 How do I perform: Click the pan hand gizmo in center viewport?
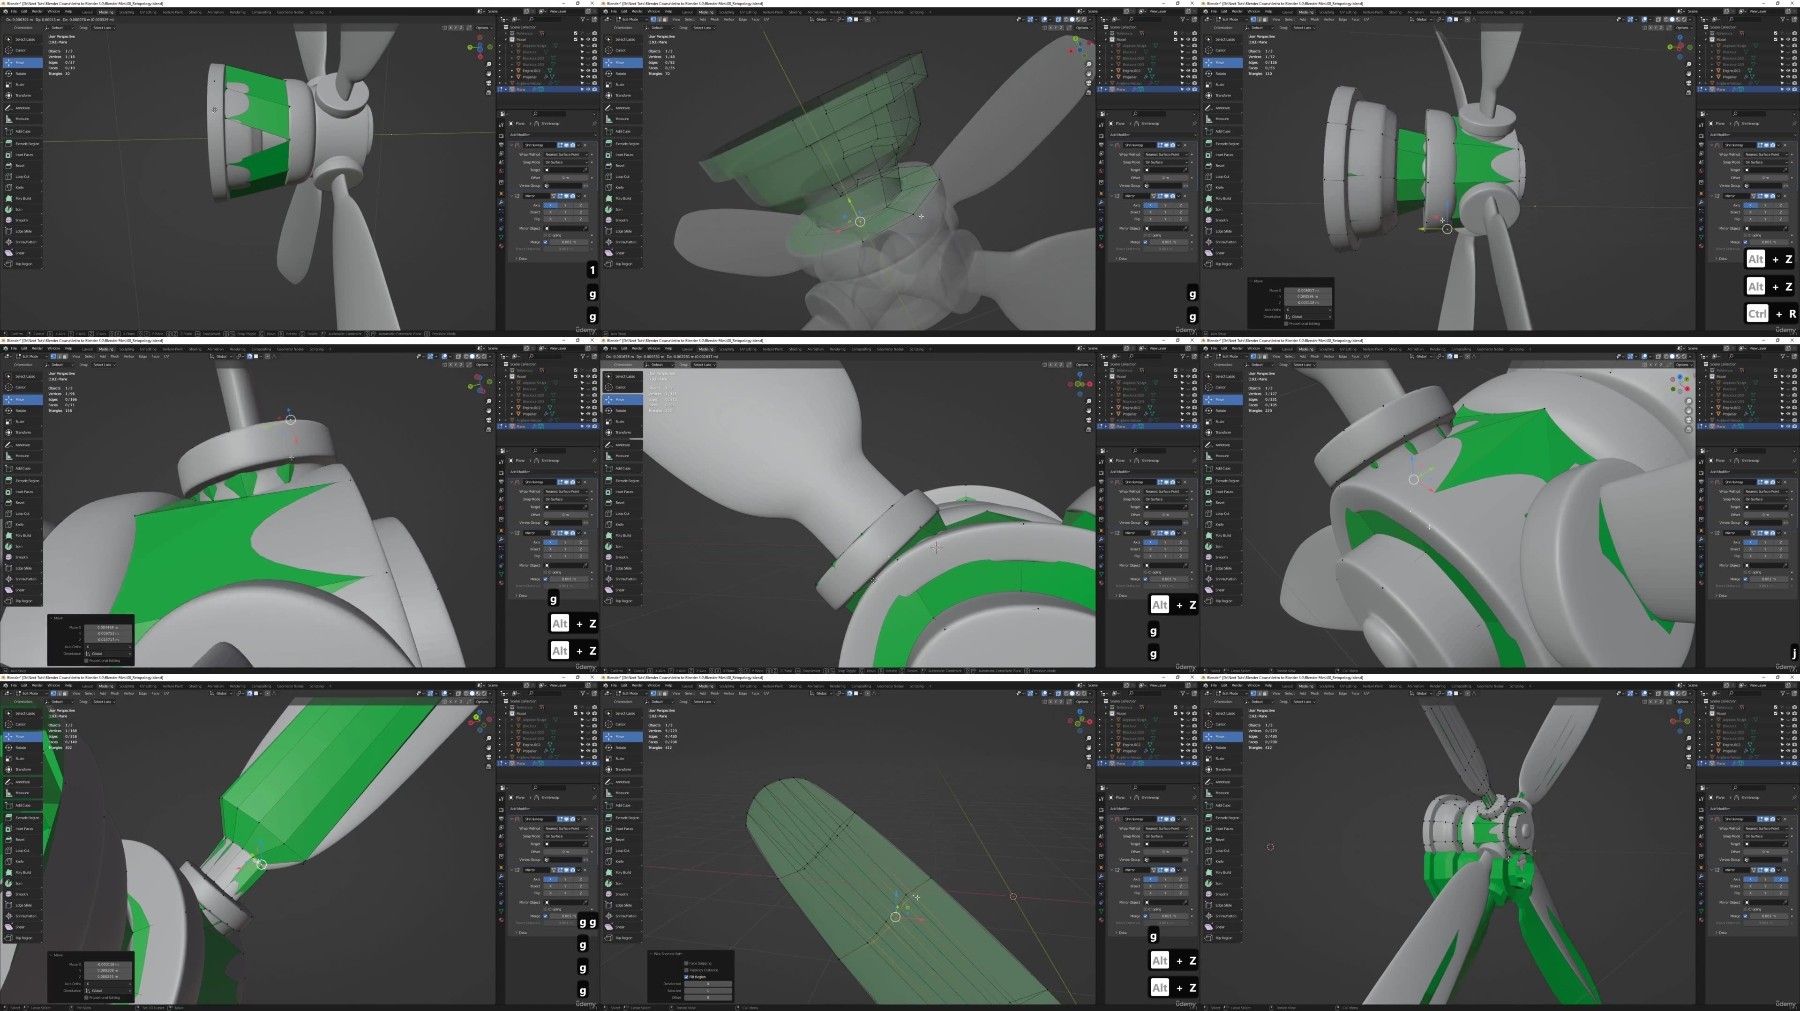(1088, 410)
